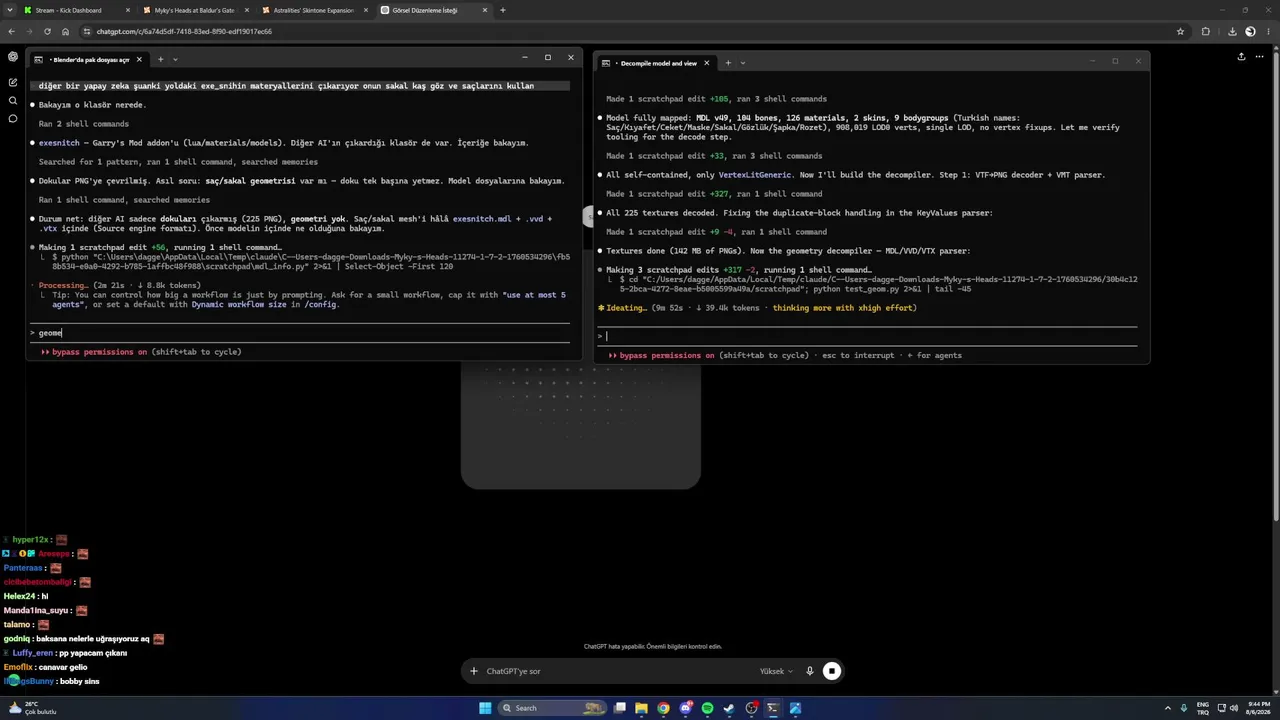Open search chats magnifier in ChatGPT sidebar
The width and height of the screenshot is (1280, 720).
(12, 100)
